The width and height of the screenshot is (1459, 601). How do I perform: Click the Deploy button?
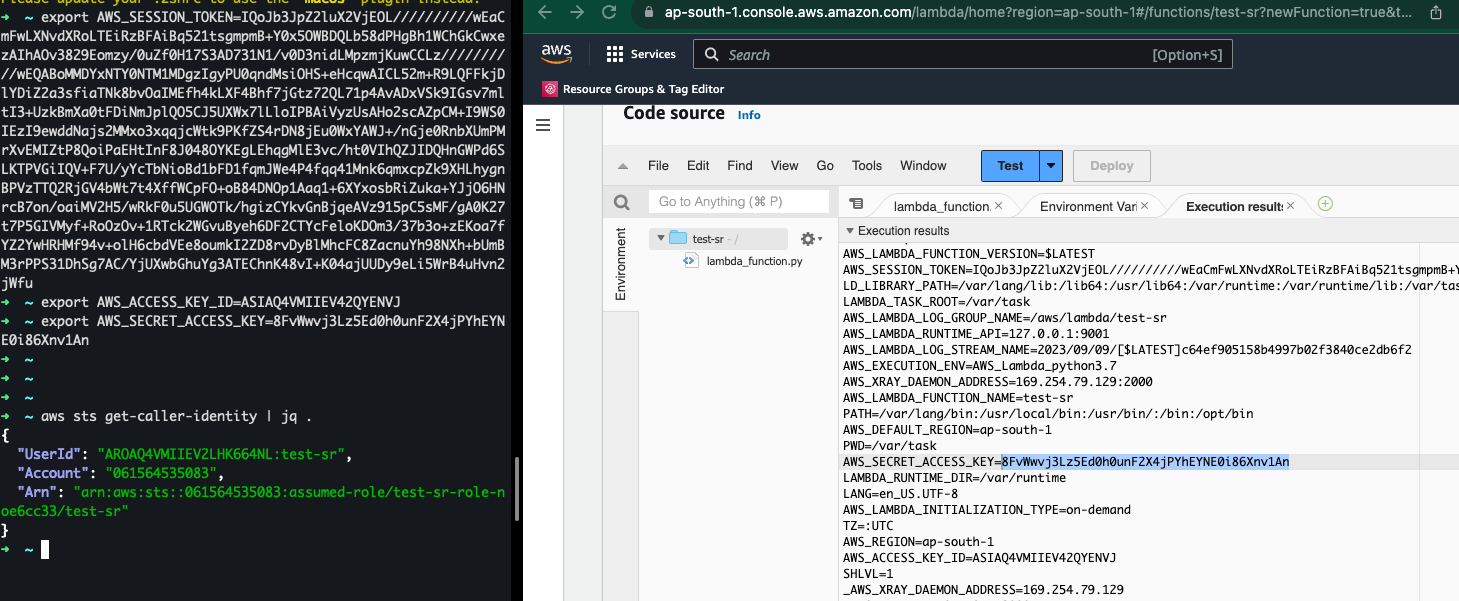(1111, 166)
